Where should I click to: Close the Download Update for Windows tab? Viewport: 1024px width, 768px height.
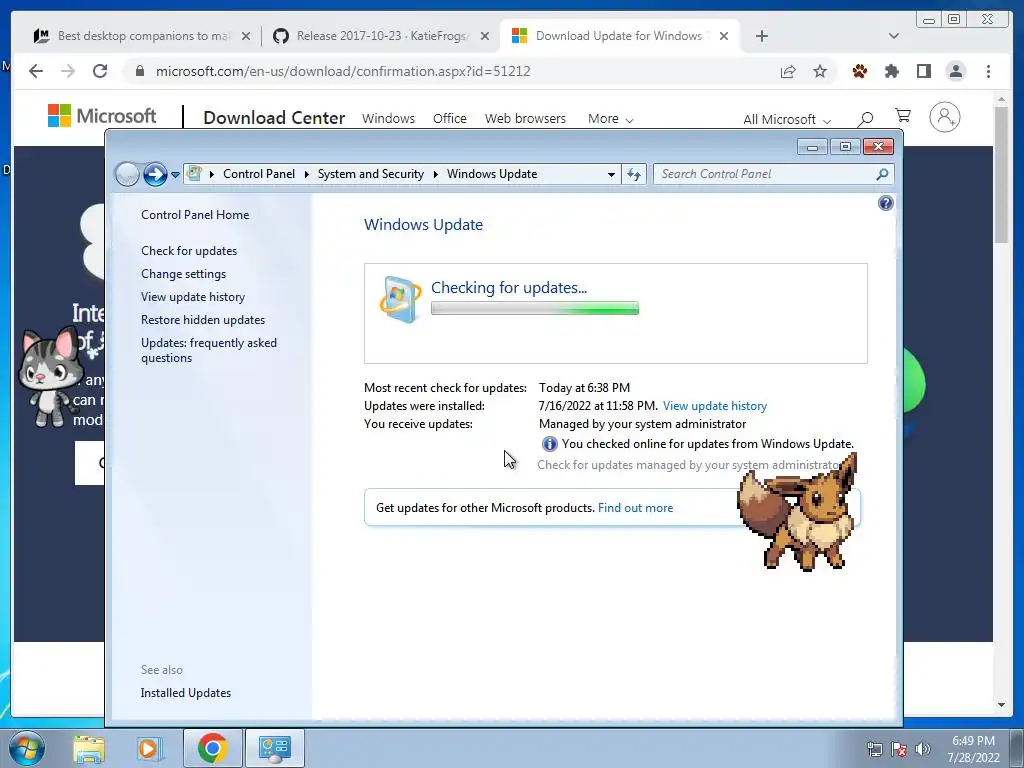pyautogui.click(x=724, y=37)
